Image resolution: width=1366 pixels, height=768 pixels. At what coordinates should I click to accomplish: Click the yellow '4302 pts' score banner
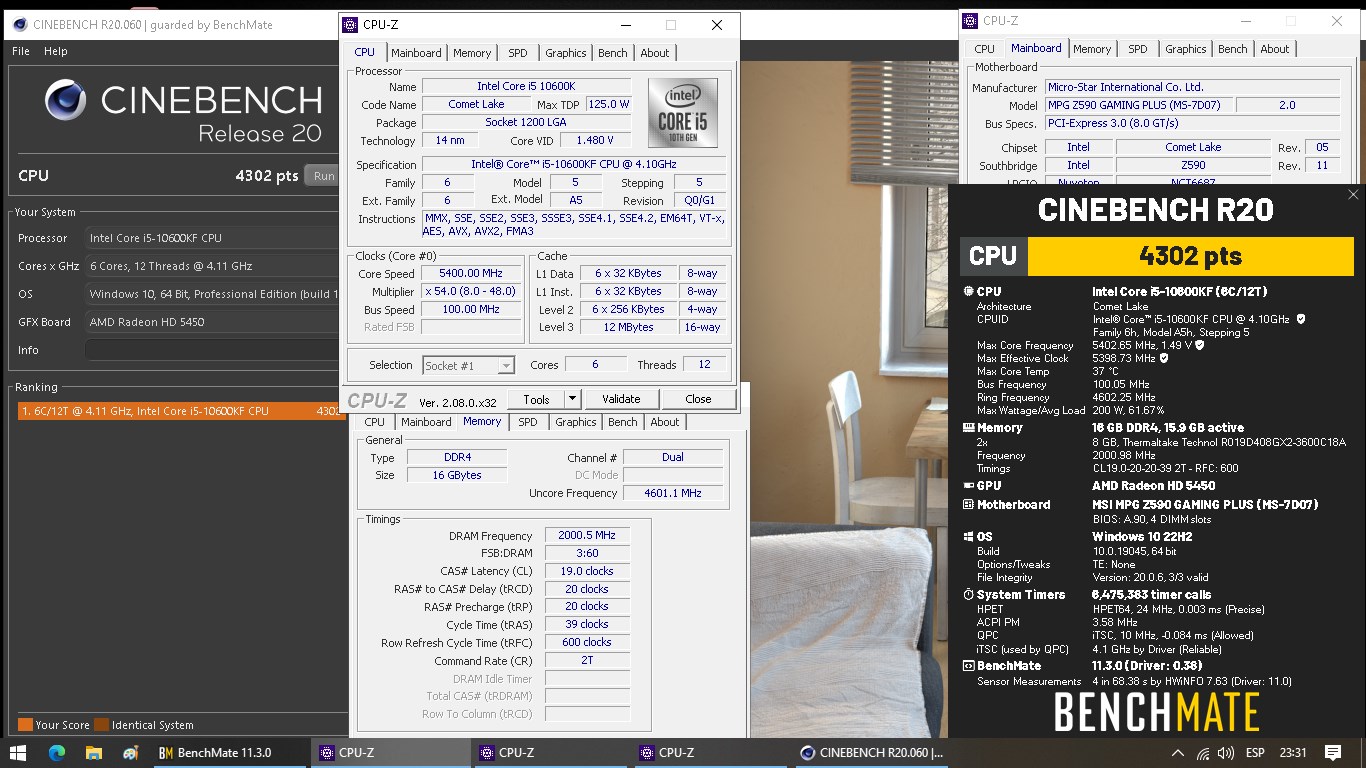(x=1190, y=256)
